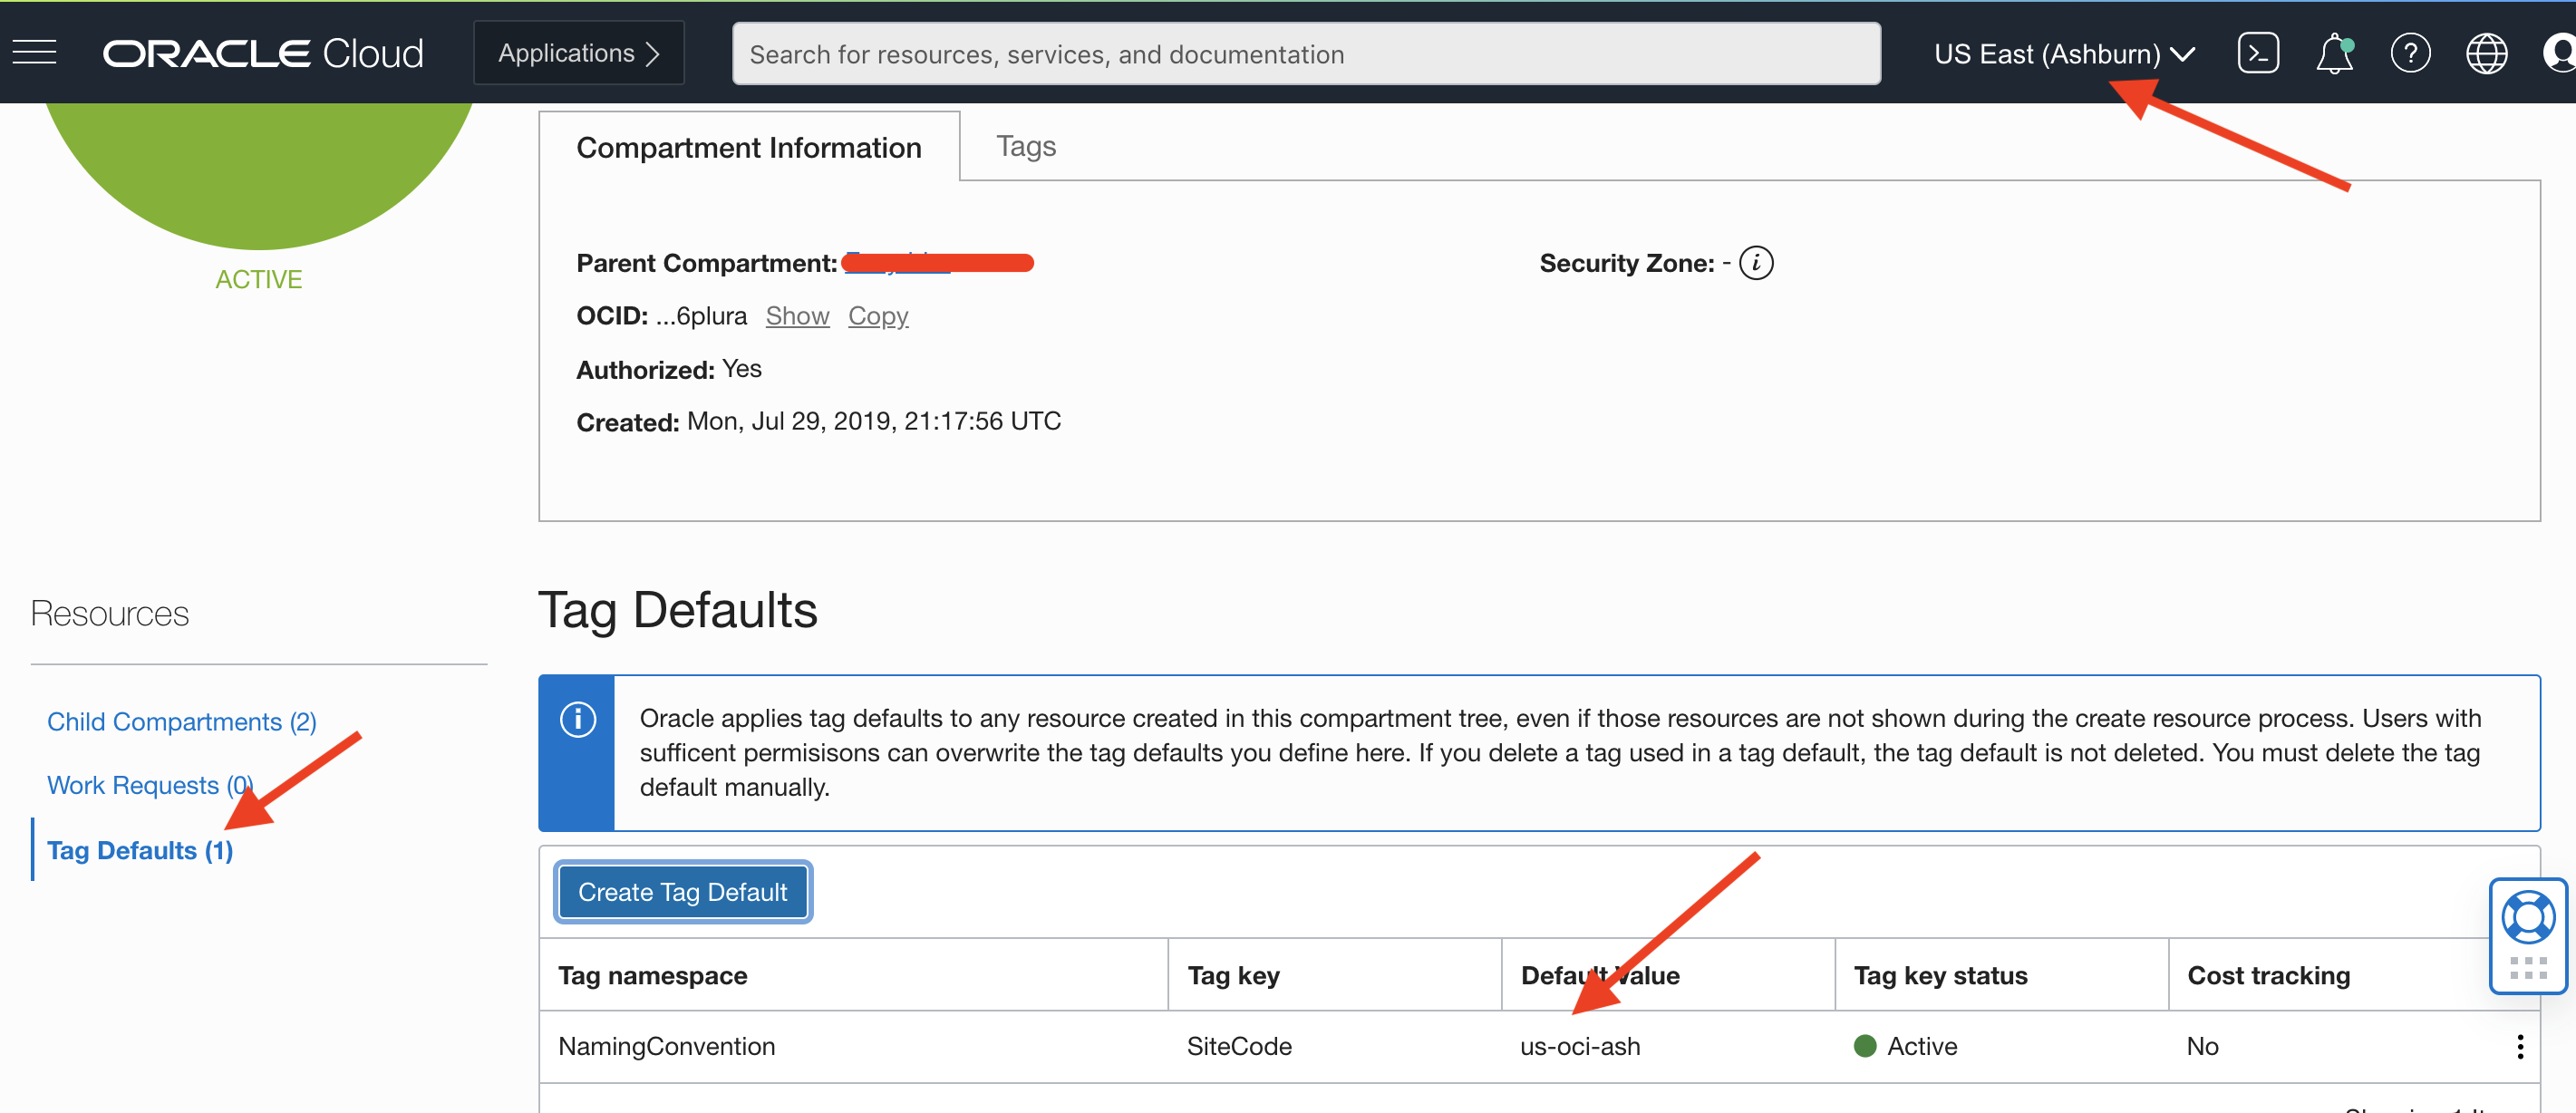Copy the compartment OCID
2576x1113 pixels.
877,316
